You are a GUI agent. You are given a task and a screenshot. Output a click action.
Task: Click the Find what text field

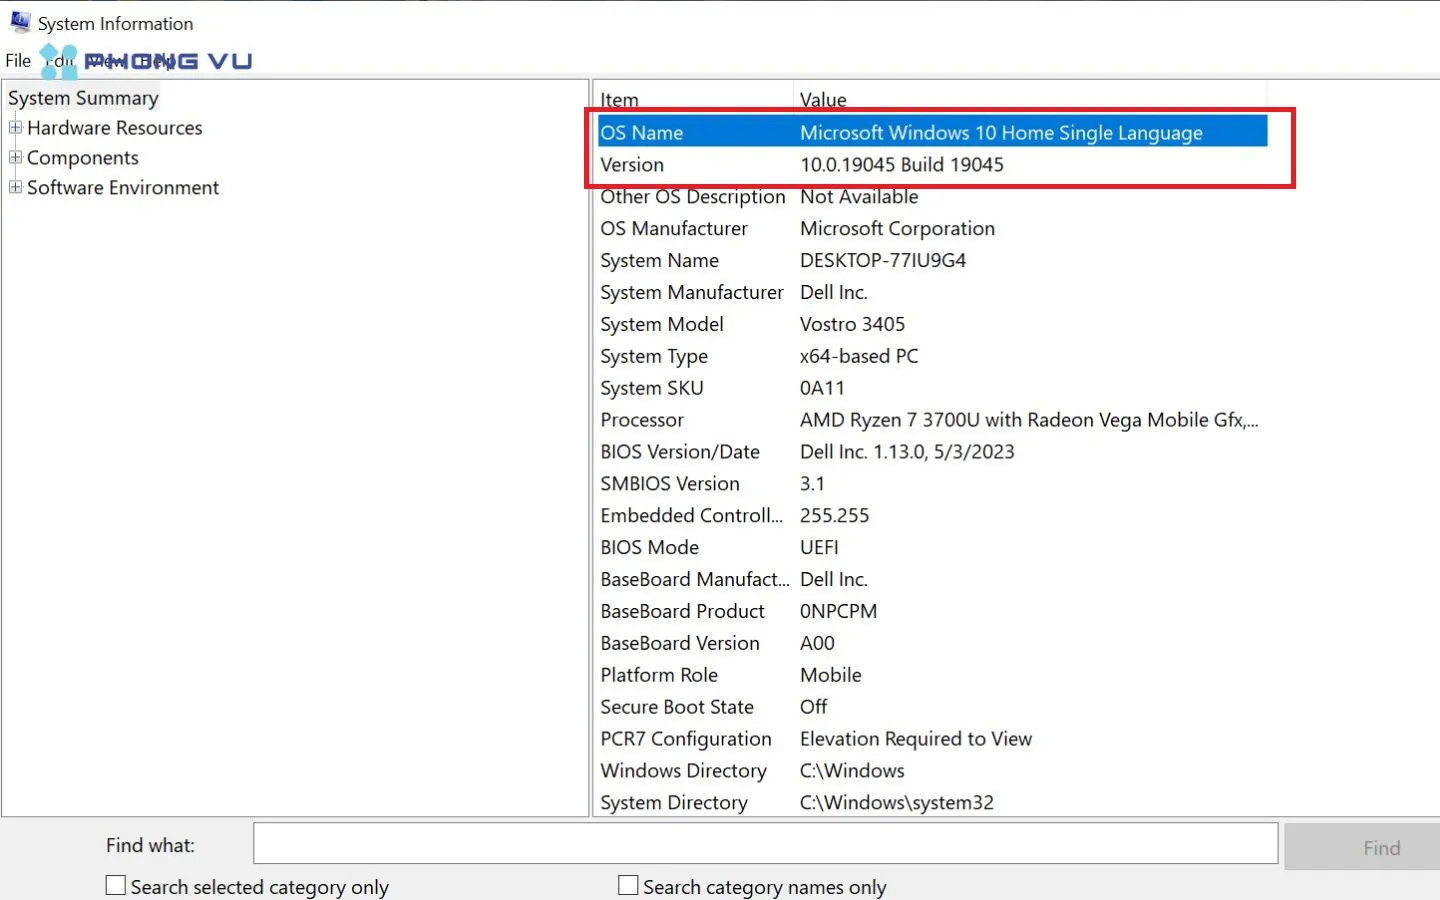(x=765, y=844)
